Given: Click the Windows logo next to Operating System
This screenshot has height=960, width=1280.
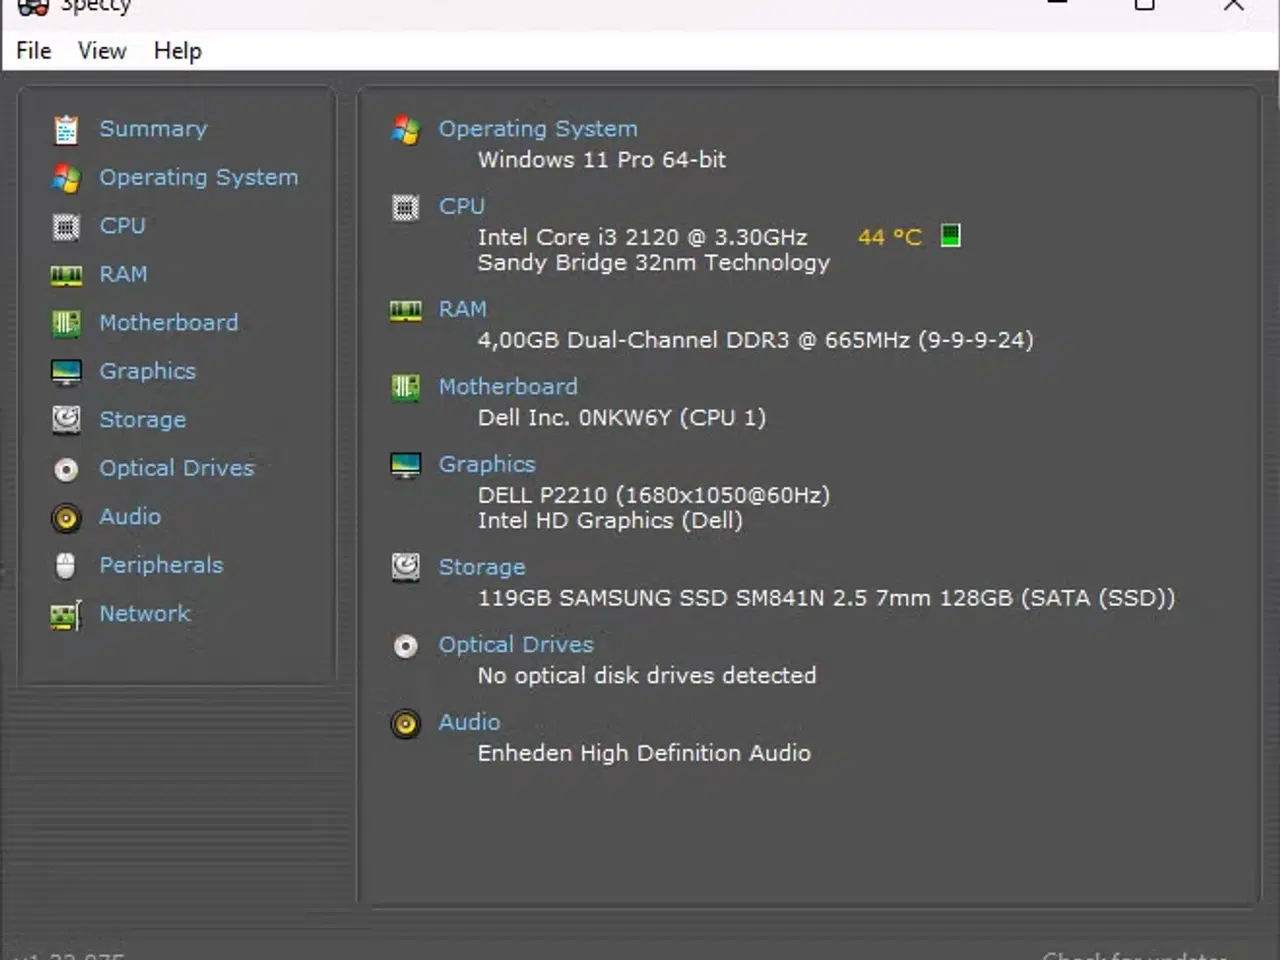Looking at the screenshot, I should click(x=405, y=130).
